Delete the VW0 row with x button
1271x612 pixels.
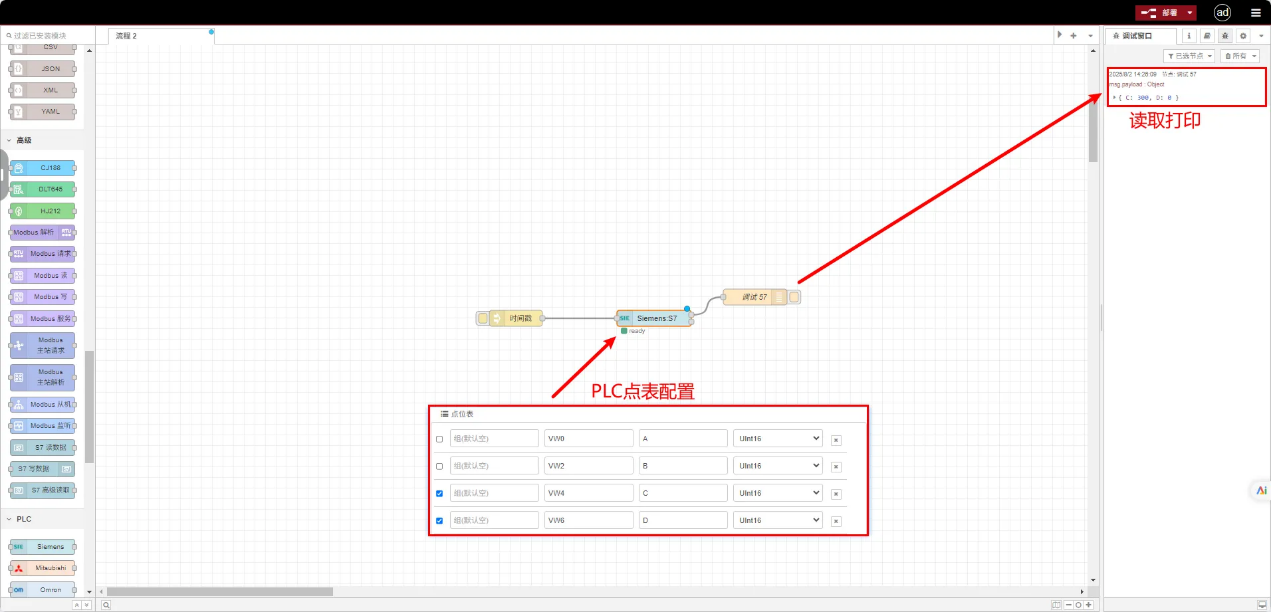tap(836, 439)
